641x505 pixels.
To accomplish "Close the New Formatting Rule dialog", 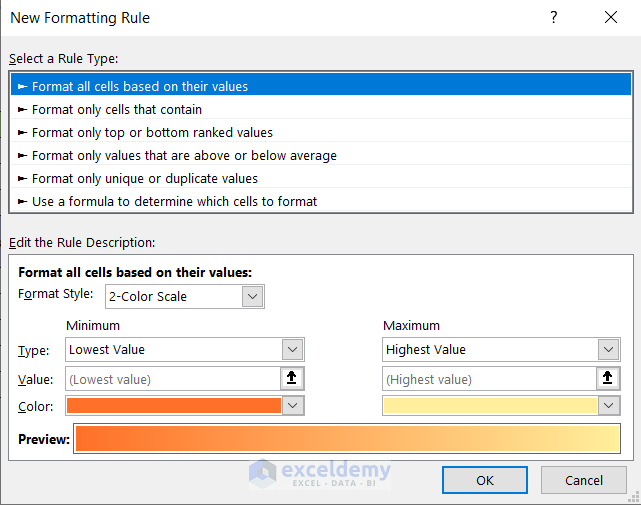I will (x=611, y=17).
